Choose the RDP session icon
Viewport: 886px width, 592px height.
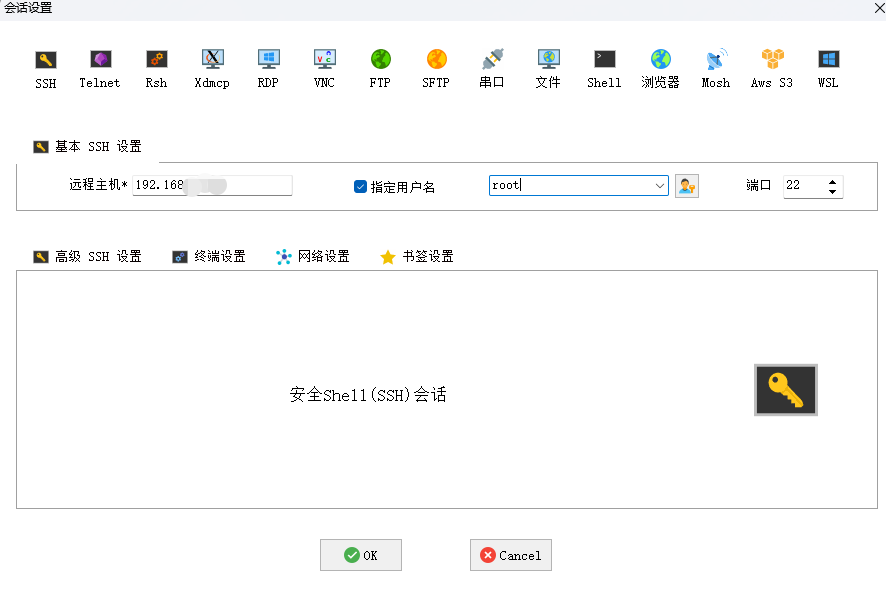tap(268, 69)
